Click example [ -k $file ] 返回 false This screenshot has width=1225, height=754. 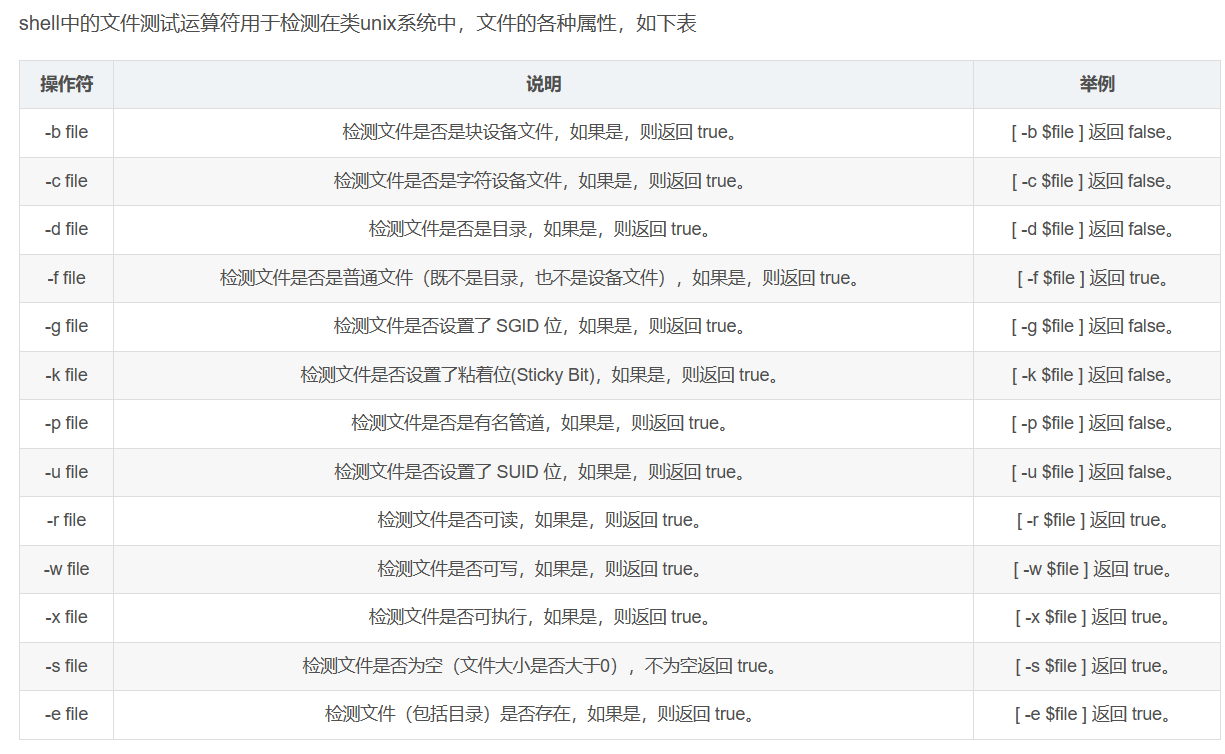coord(1096,375)
